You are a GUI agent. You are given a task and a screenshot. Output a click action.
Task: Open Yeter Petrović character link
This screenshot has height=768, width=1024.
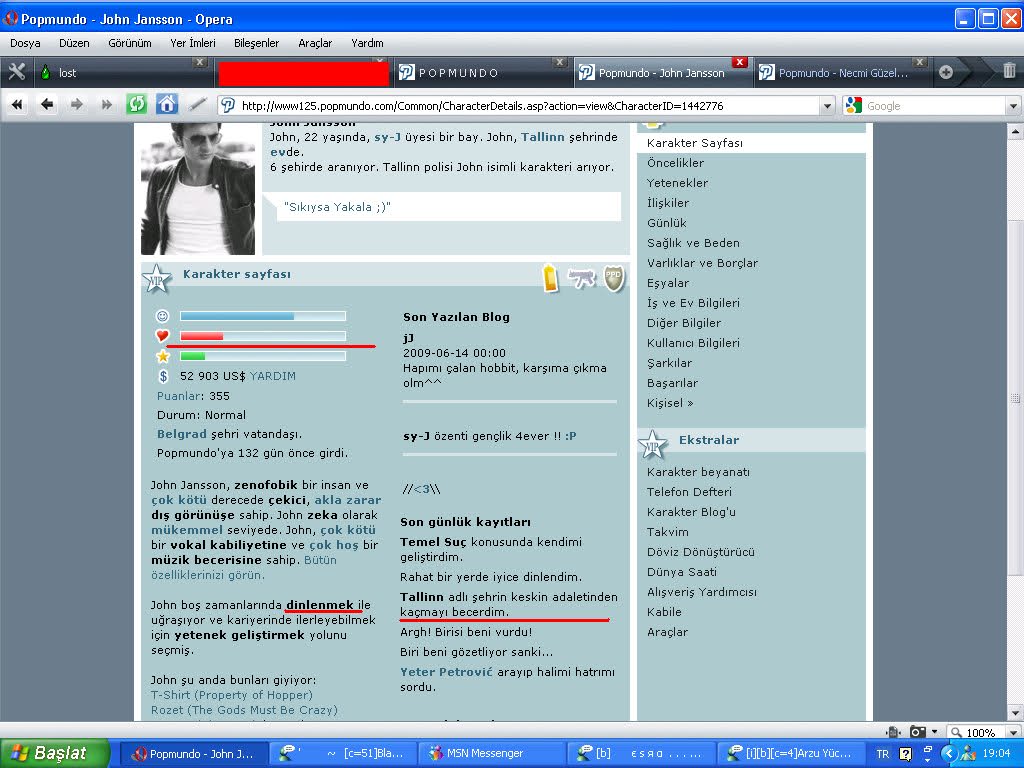click(447, 672)
